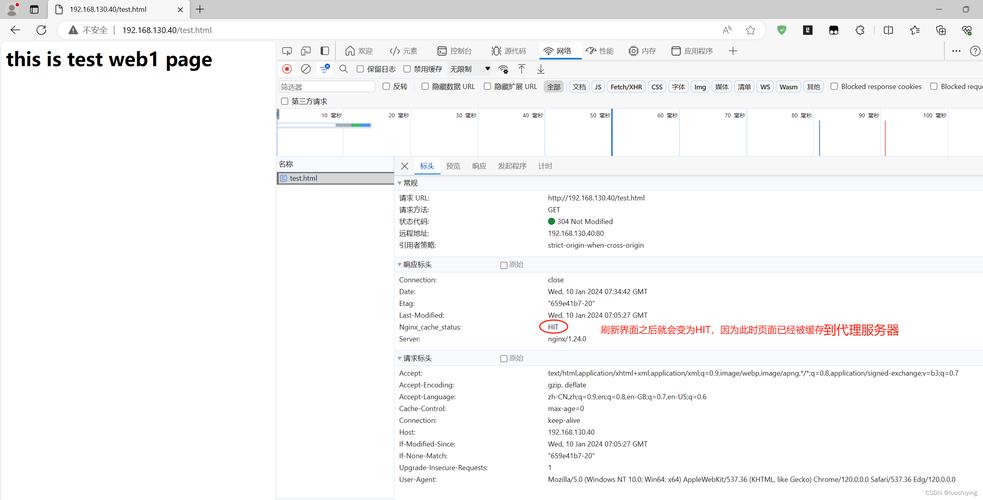Open the tab actions menu icon

point(34,9)
